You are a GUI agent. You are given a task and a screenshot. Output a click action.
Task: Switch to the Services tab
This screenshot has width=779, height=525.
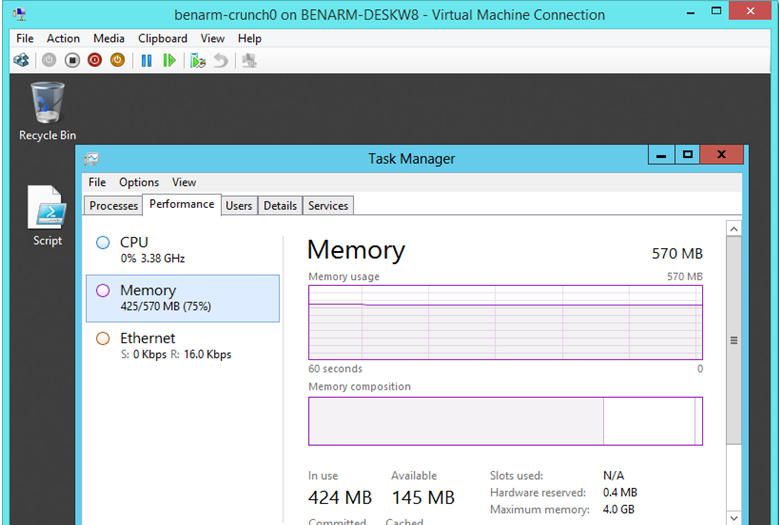pos(328,205)
